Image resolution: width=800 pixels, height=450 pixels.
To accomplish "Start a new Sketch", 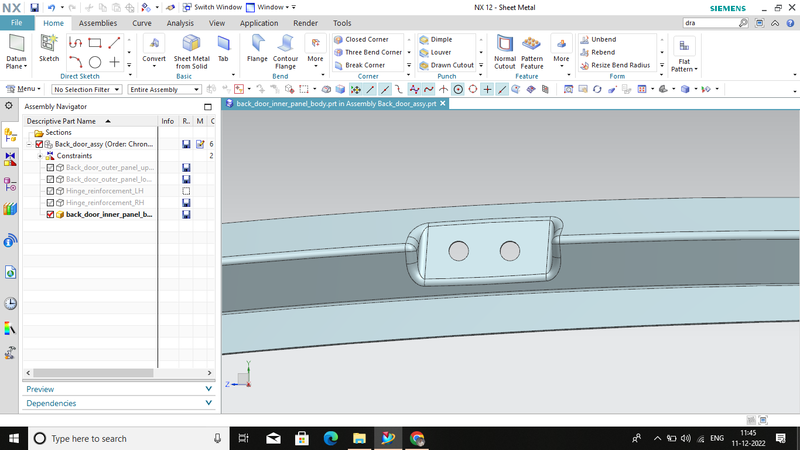I will (x=49, y=48).
